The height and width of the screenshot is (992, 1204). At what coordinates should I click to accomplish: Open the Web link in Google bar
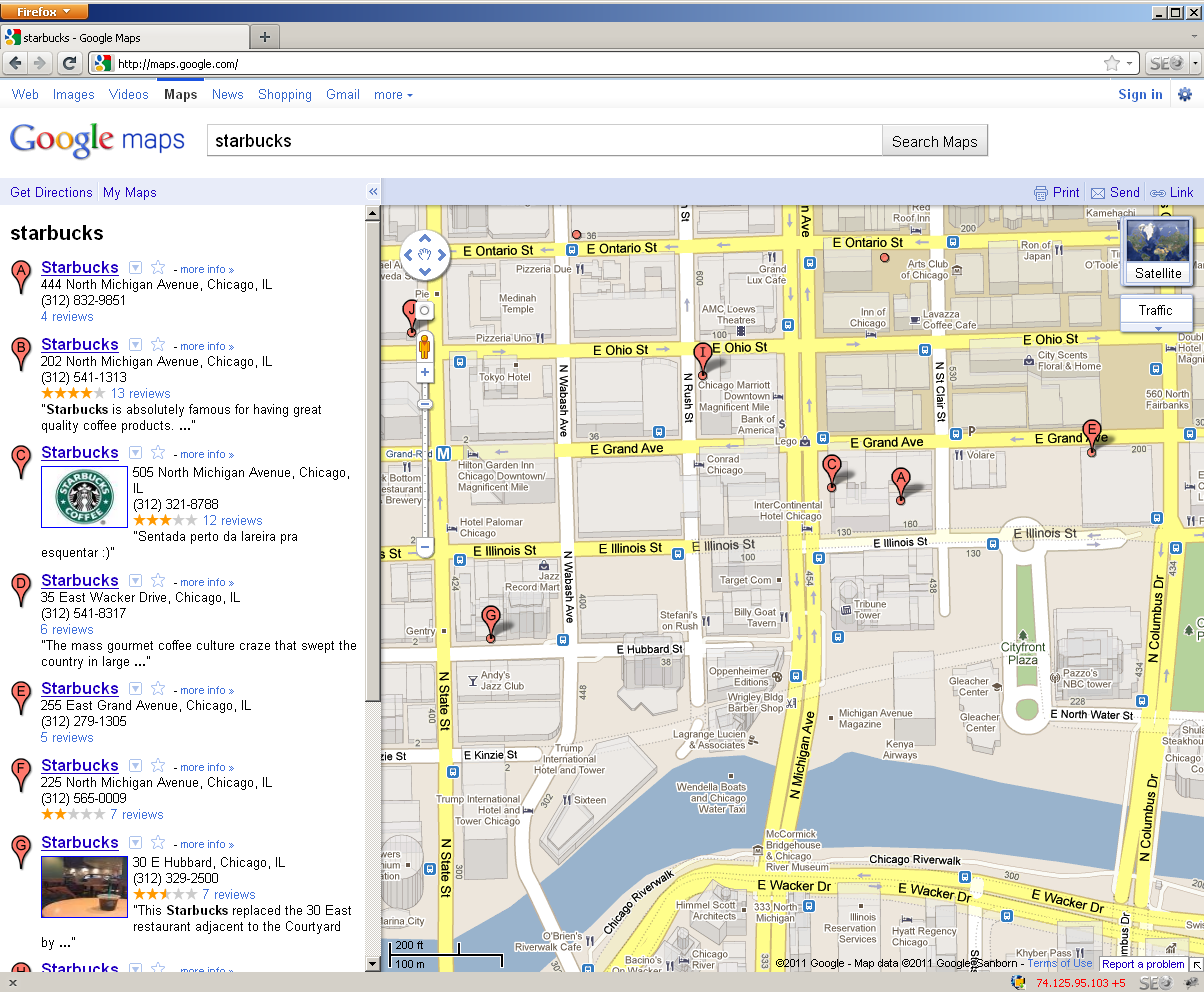tap(25, 95)
